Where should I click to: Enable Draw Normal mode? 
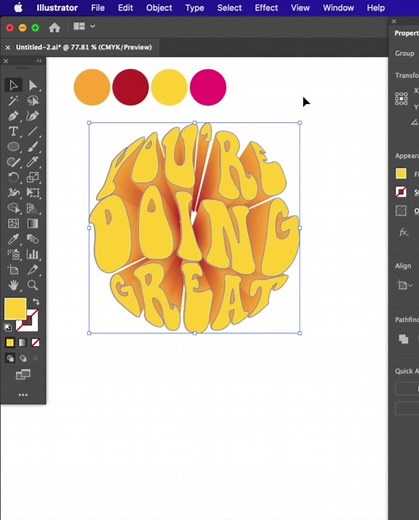10,358
